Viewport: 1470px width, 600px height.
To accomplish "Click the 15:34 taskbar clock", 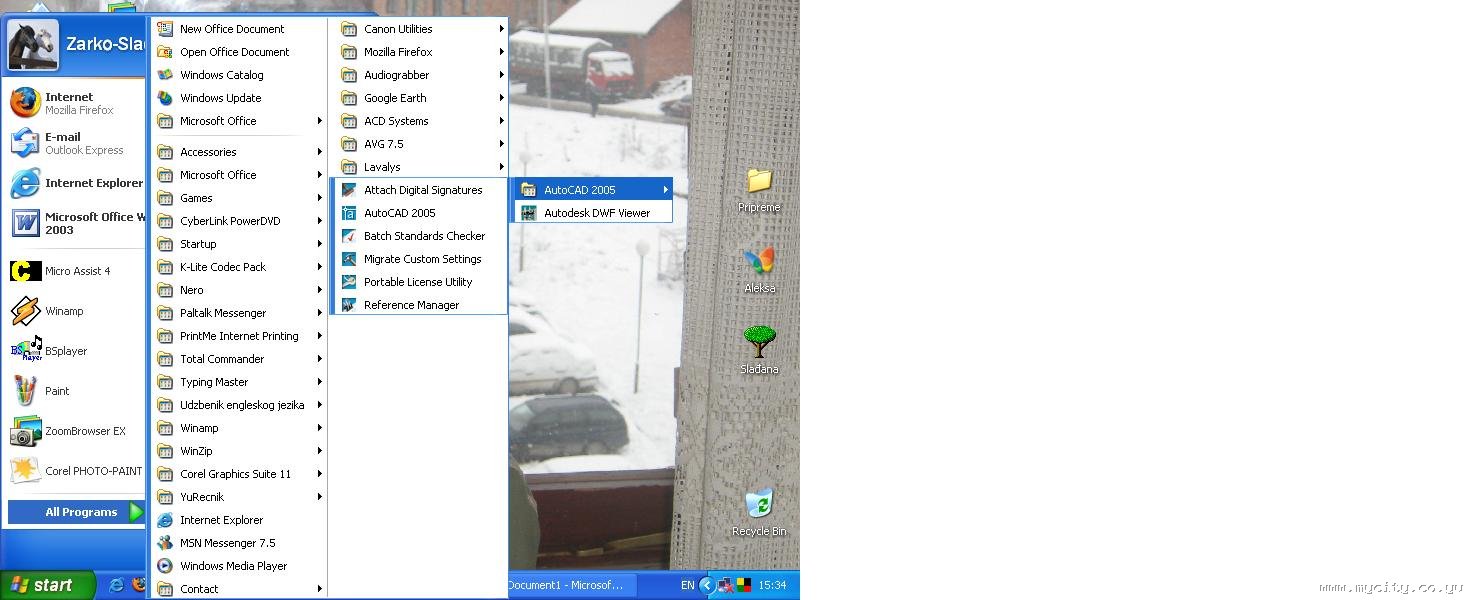I will (772, 585).
